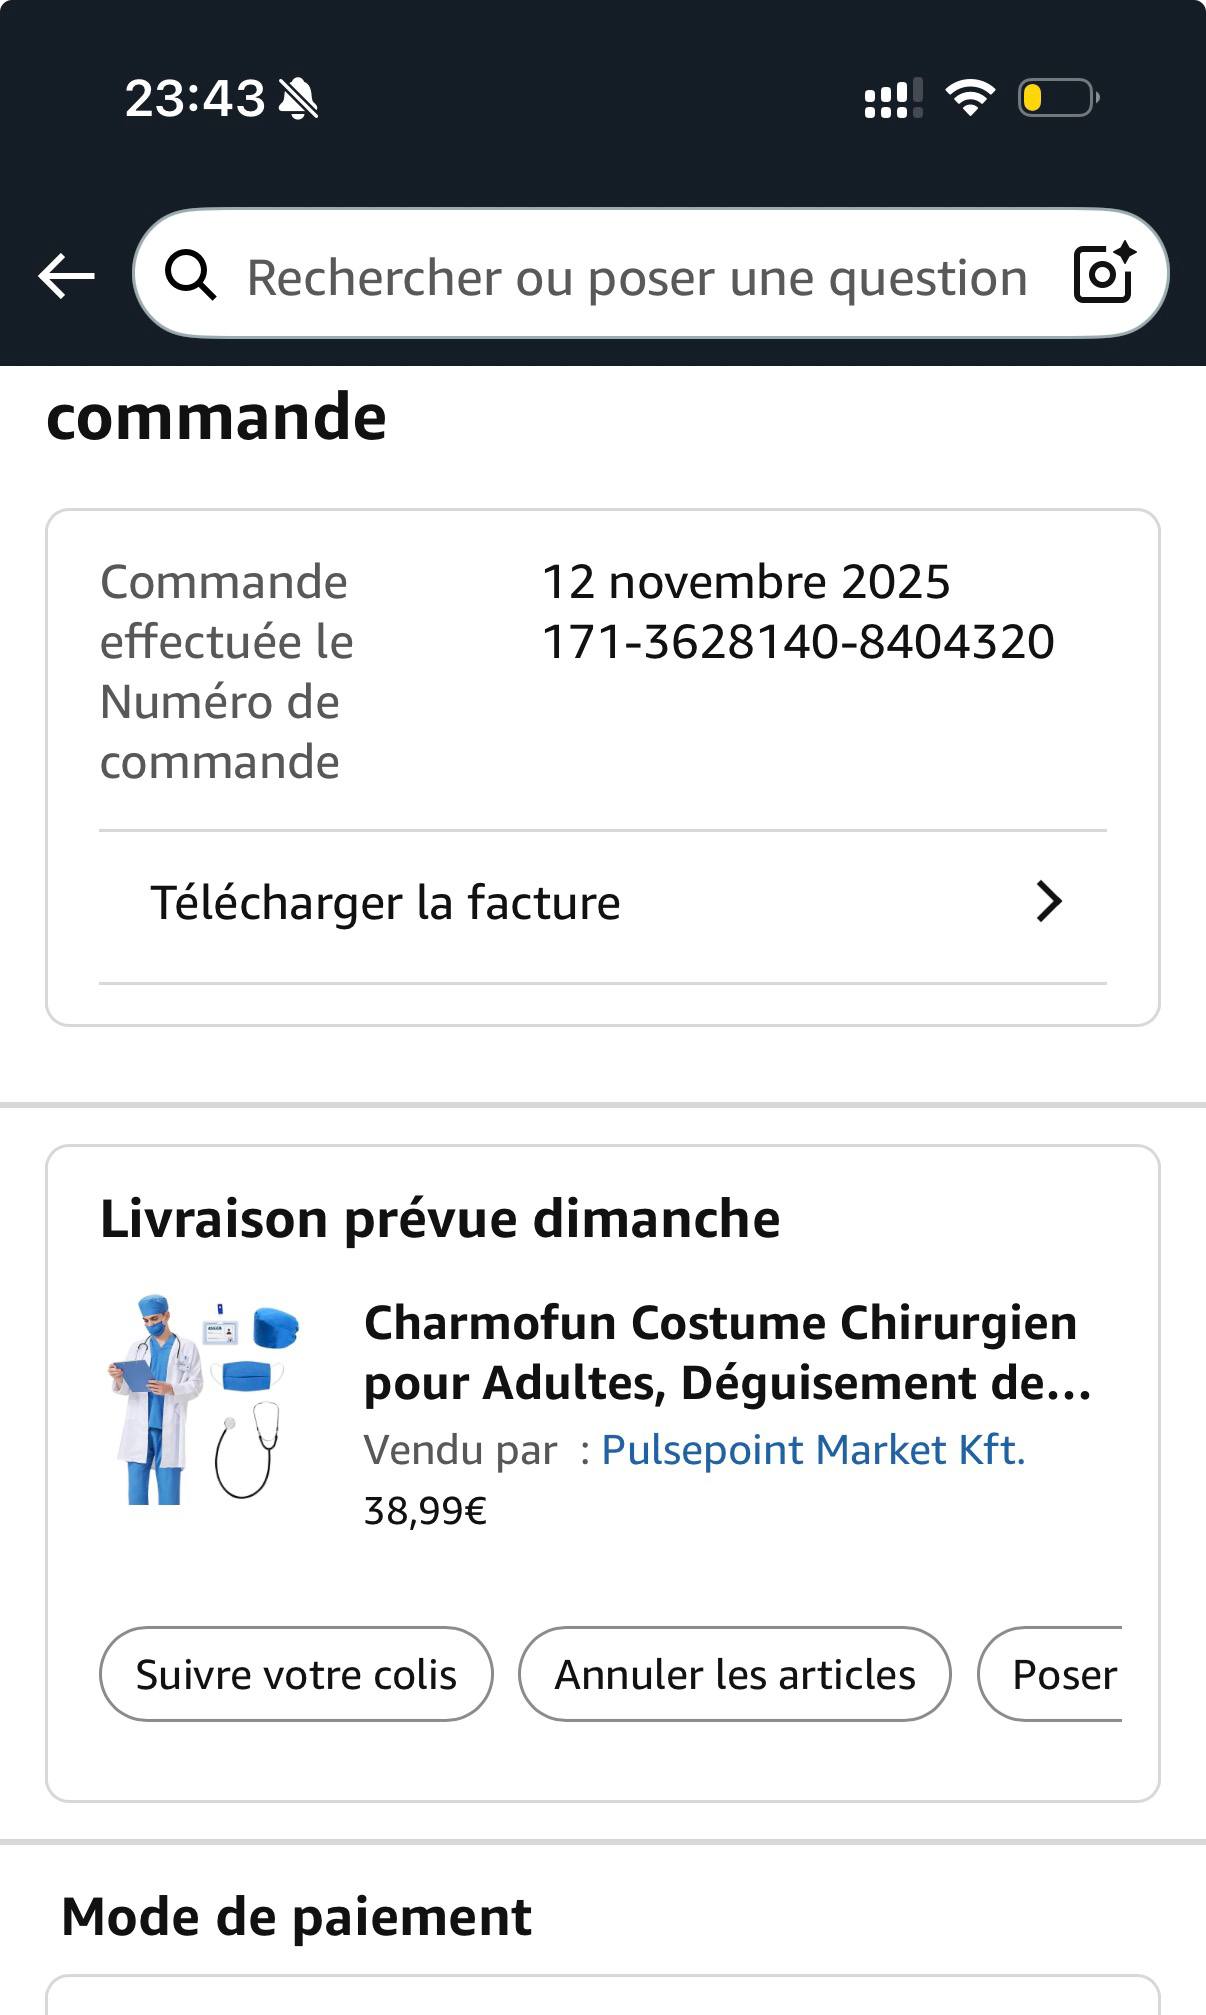Tap the muted bell status icon
This screenshot has width=1206, height=2015.
pos(298,99)
